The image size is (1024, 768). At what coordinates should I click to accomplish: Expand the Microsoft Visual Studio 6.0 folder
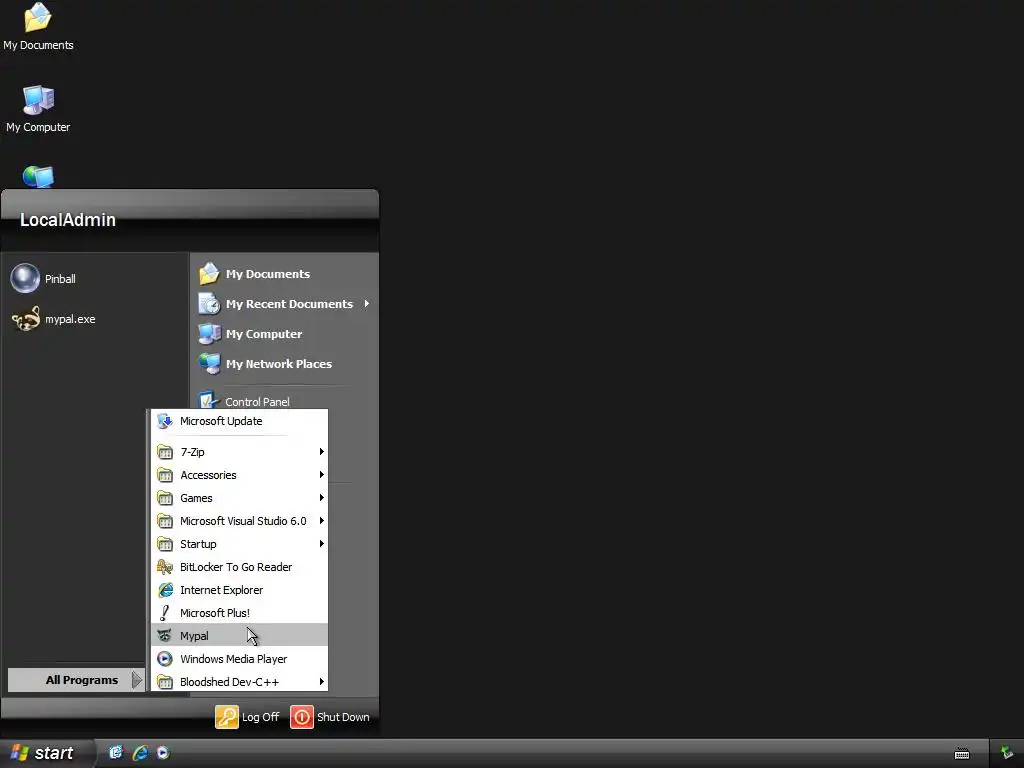point(239,521)
